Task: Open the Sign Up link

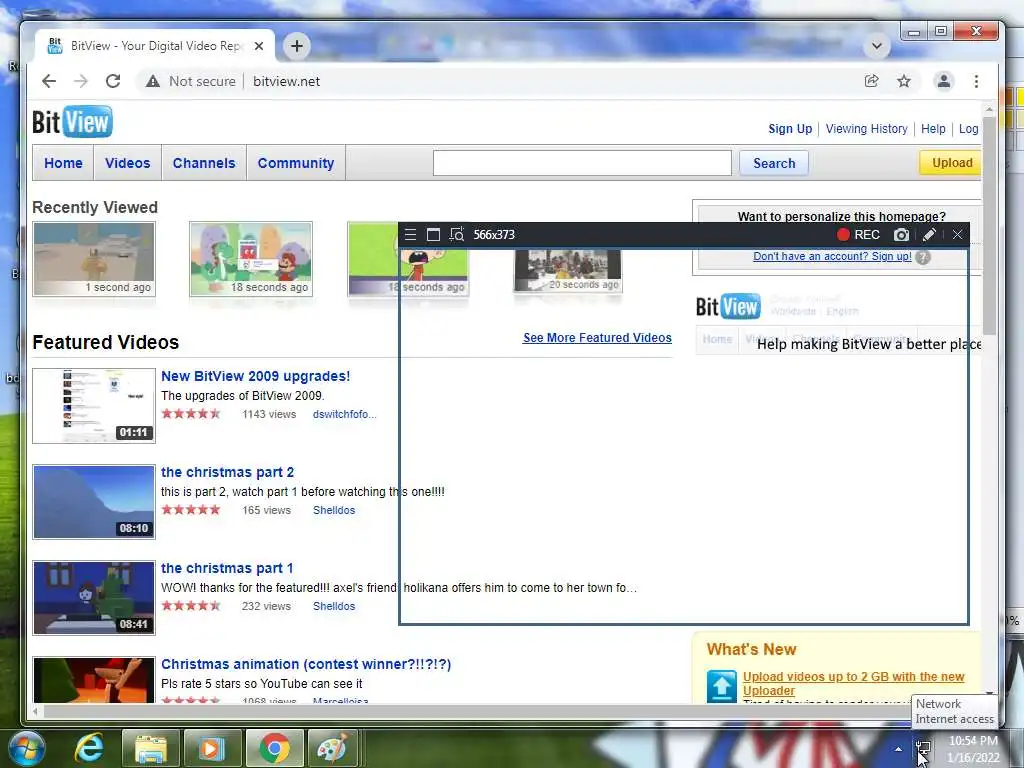Action: (790, 129)
